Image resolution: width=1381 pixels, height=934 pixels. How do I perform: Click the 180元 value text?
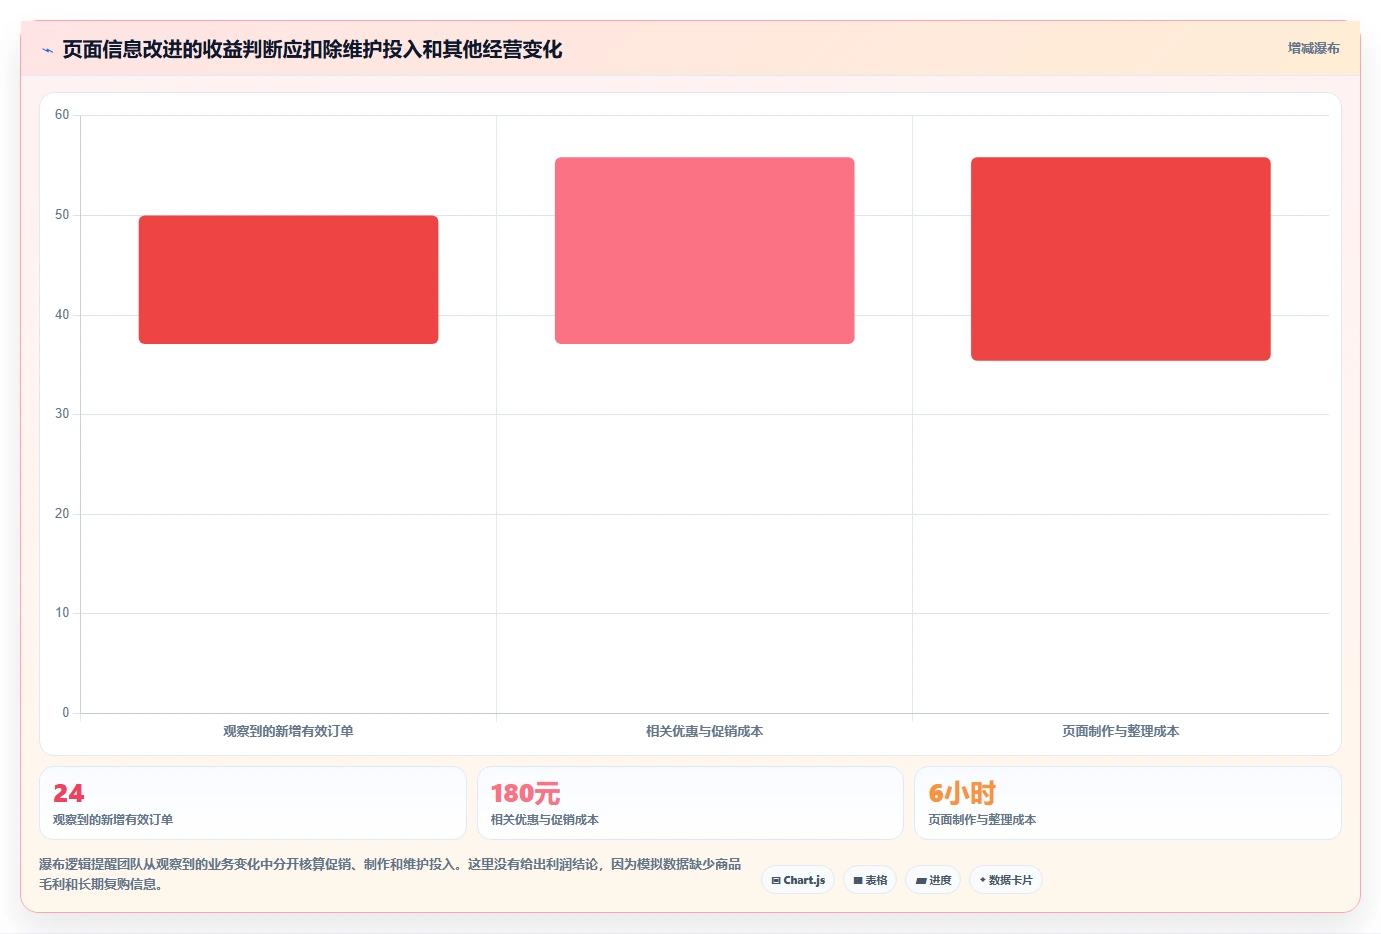pyautogui.click(x=526, y=794)
